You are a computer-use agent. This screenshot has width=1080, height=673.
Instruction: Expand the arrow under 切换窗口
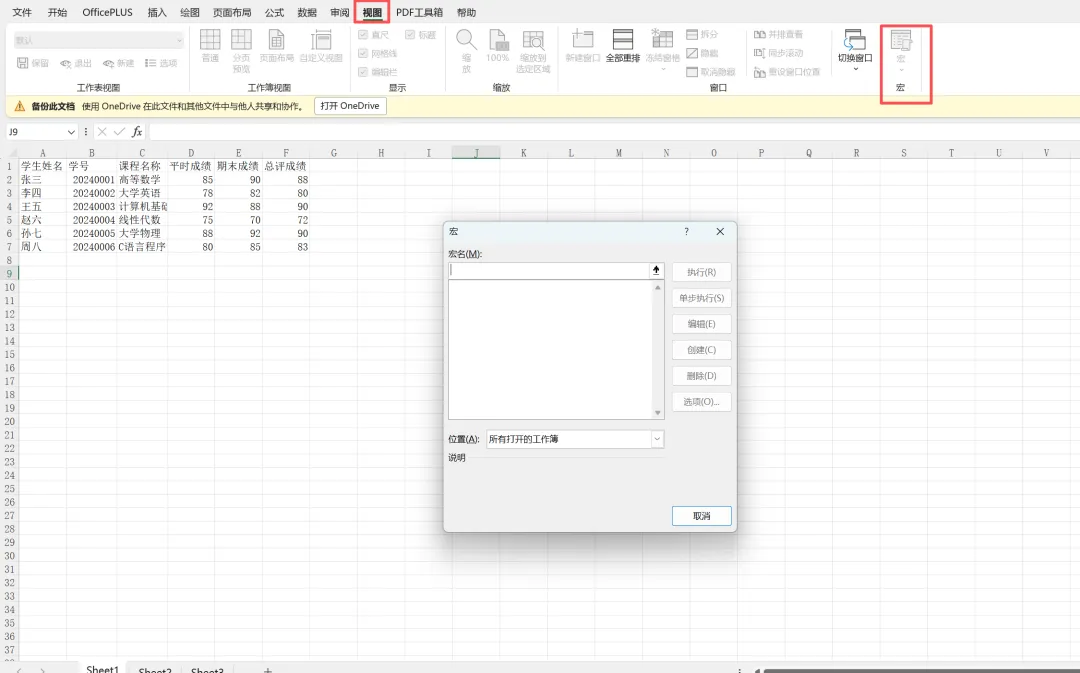coord(855,69)
